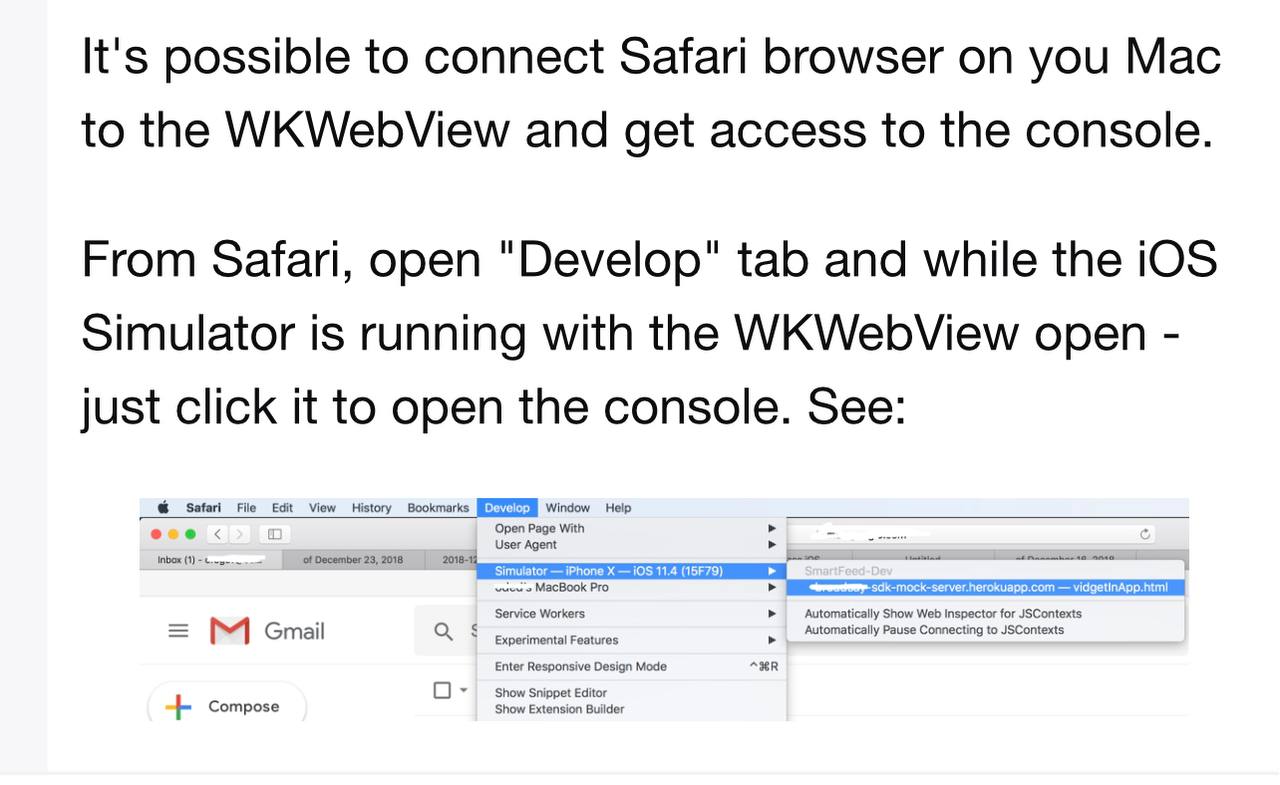Switch to the Inbox (1) tab
The width and height of the screenshot is (1280, 785).
[x=211, y=559]
